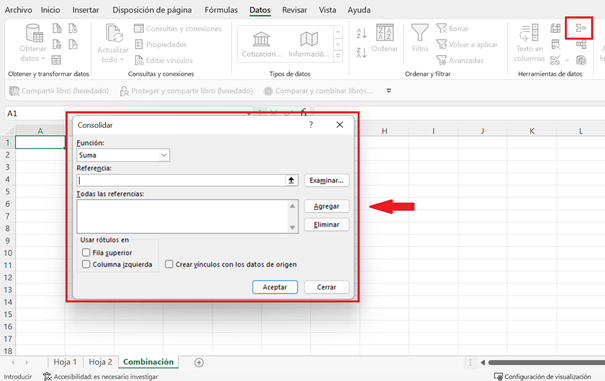Open Obtener datos dropdown arrow
605x381 pixels.
point(43,59)
